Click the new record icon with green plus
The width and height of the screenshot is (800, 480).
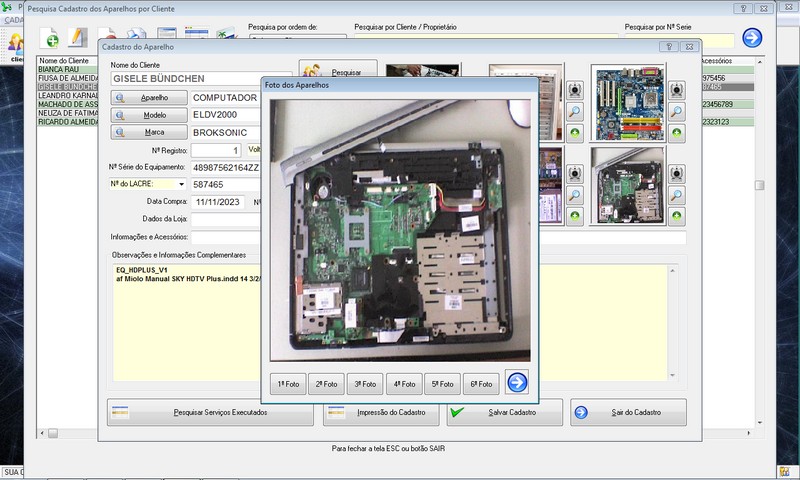(x=49, y=37)
